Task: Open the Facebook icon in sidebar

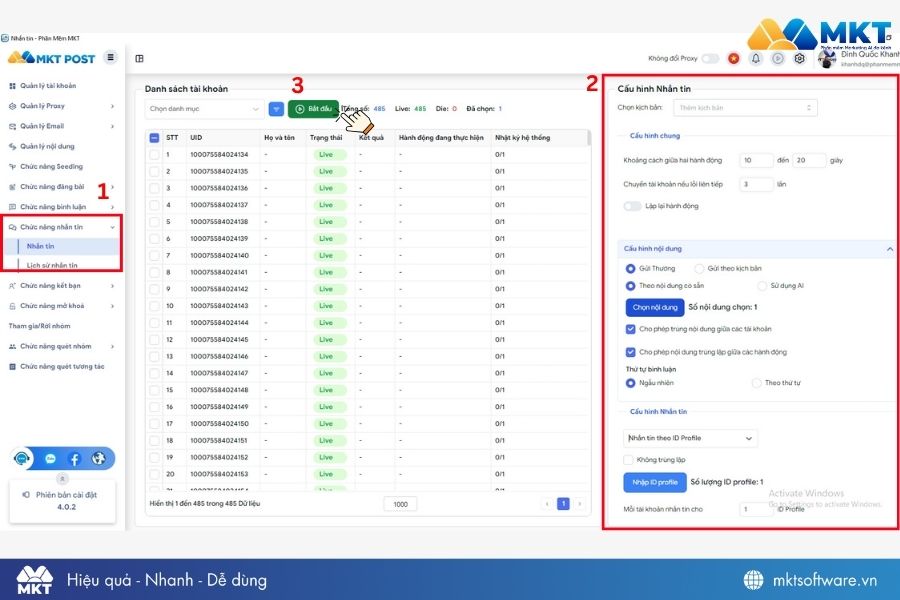Action: point(74,459)
